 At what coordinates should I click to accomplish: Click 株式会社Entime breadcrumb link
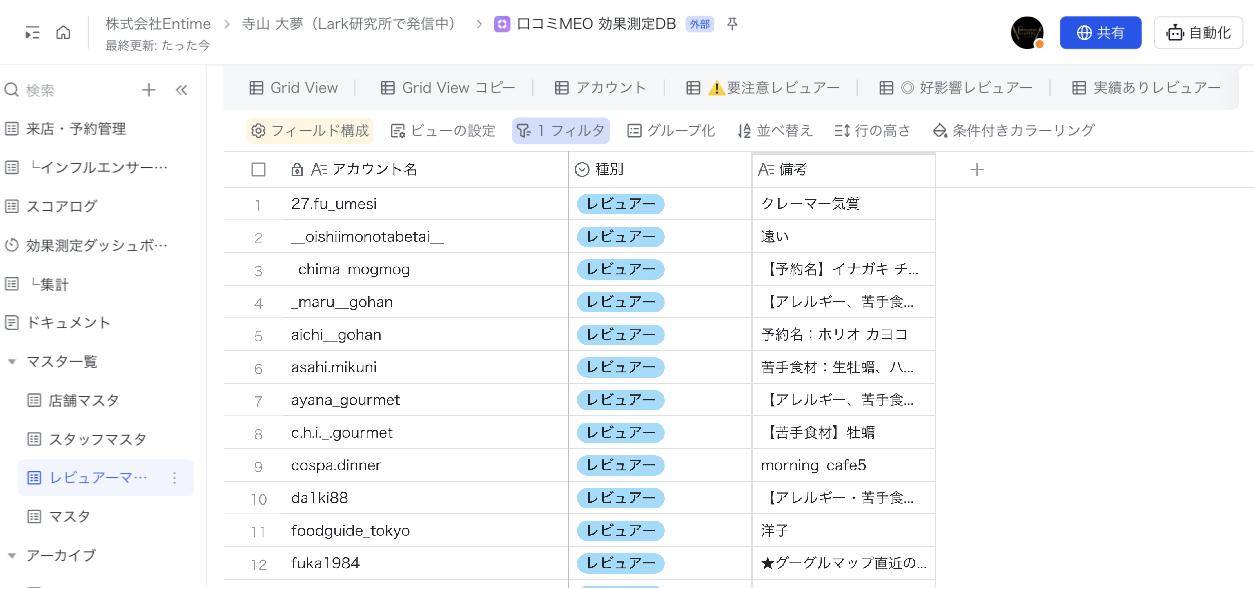158,24
